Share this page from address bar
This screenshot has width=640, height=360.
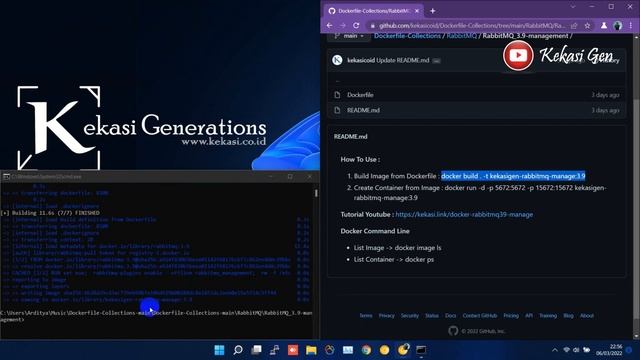coord(574,25)
